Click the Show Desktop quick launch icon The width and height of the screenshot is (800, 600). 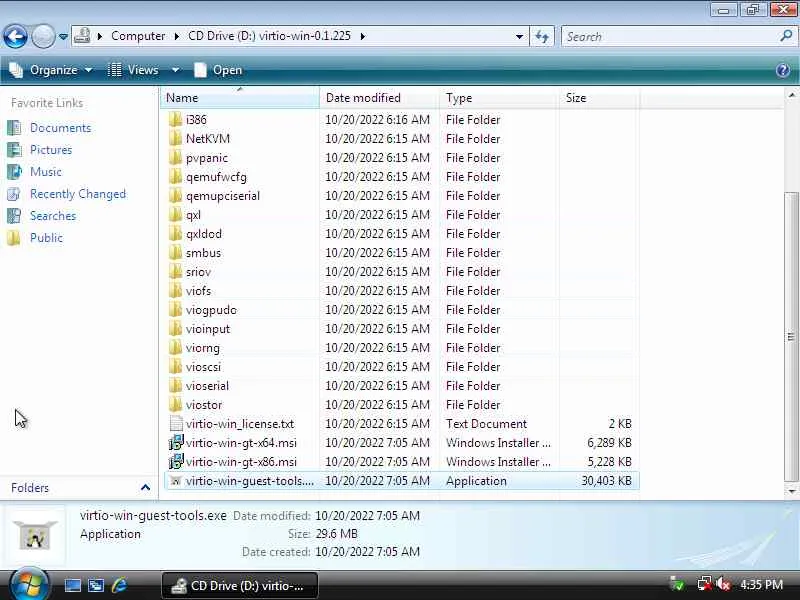72,585
